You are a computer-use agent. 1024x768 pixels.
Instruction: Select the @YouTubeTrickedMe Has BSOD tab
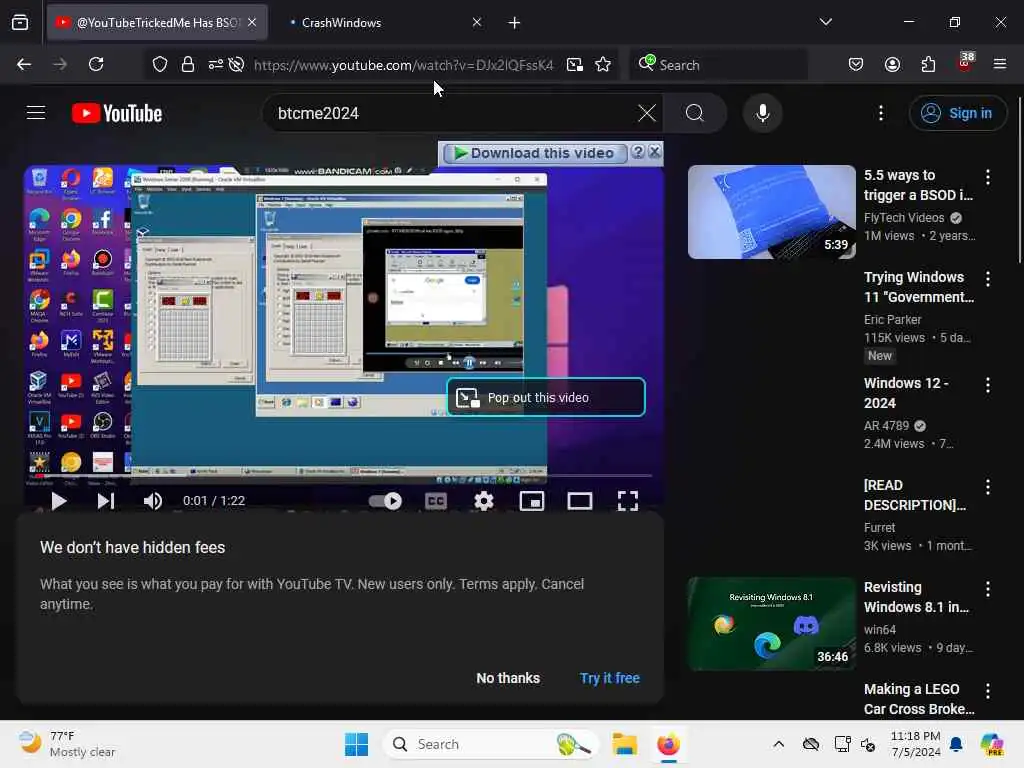[x=157, y=22]
